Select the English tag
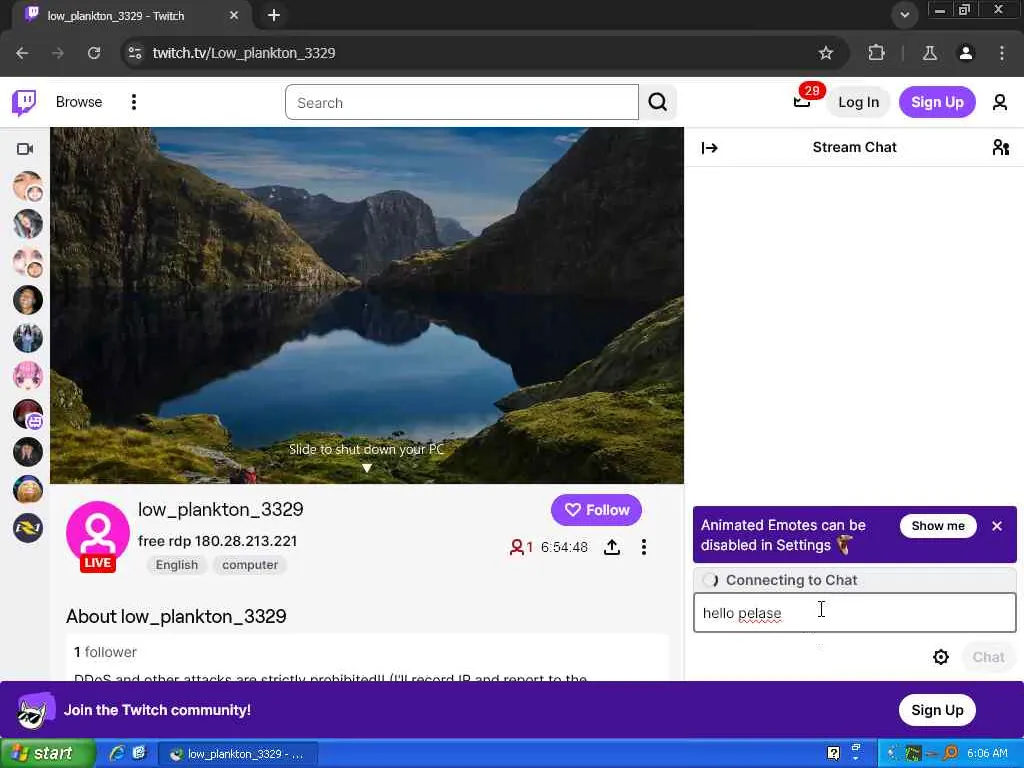 pos(176,565)
